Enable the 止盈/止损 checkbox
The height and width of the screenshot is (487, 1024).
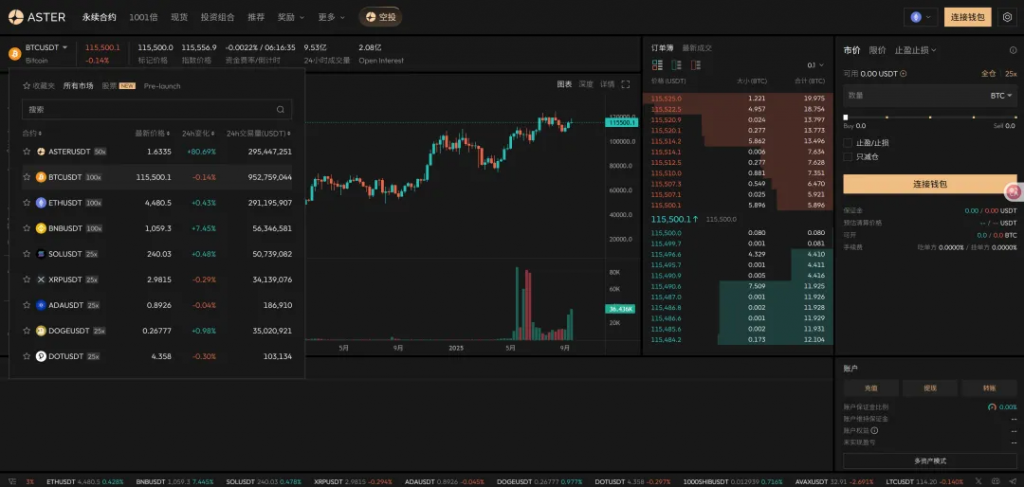pos(848,142)
